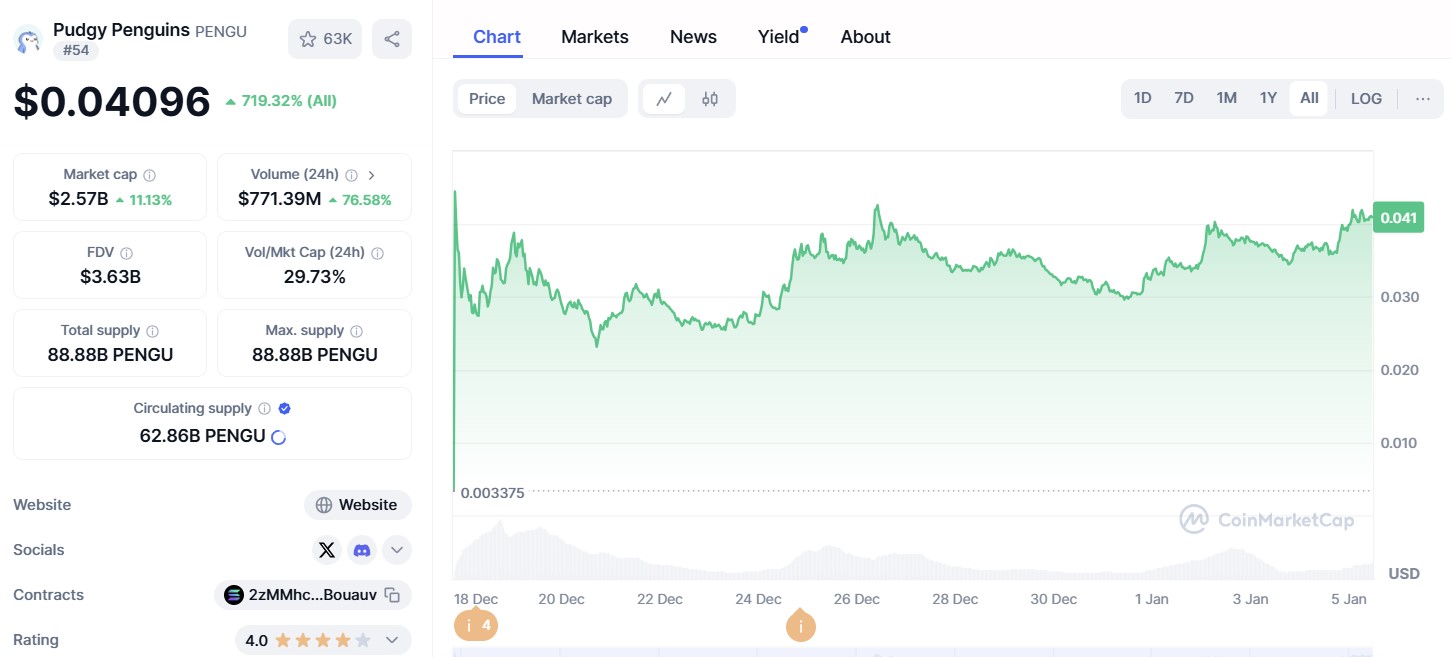Open the 25 Dec info event marker
The width and height of the screenshot is (1452, 657).
click(800, 627)
